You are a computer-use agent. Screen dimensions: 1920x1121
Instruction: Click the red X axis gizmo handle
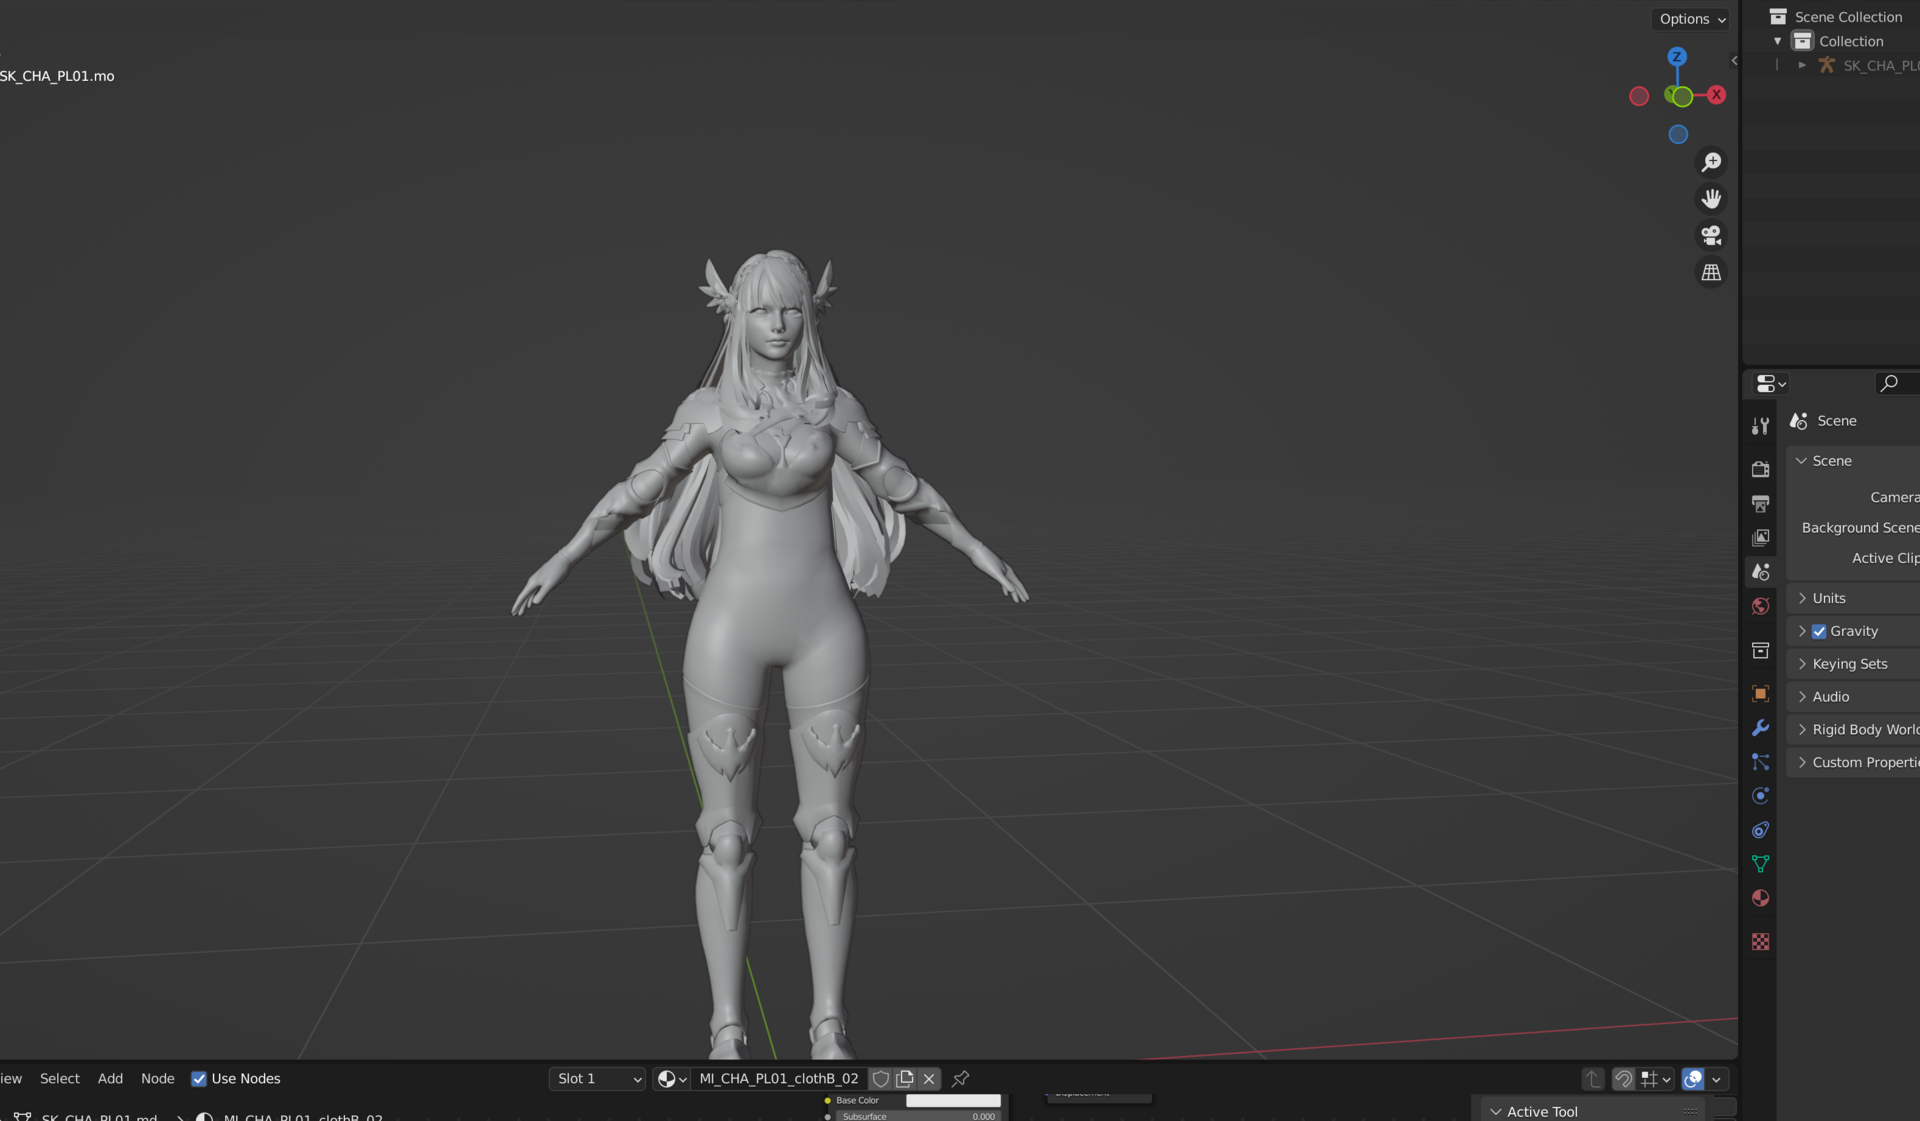[x=1716, y=95]
